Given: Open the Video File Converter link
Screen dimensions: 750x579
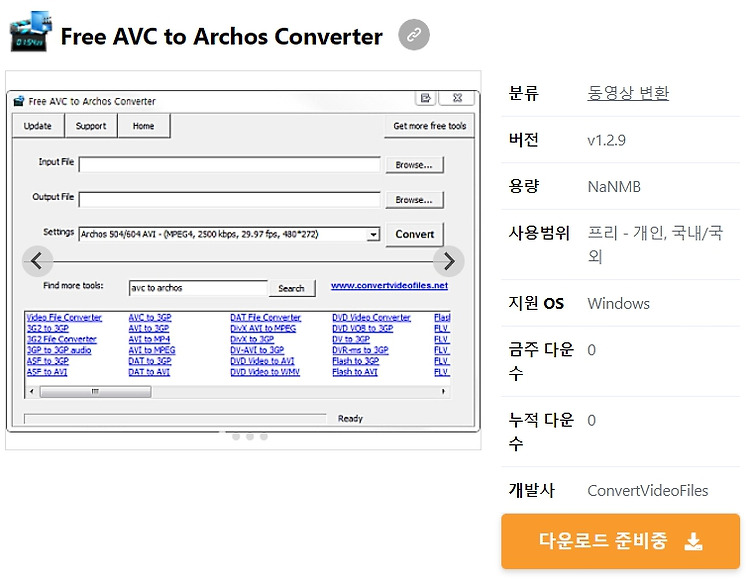Looking at the screenshot, I should (64, 317).
